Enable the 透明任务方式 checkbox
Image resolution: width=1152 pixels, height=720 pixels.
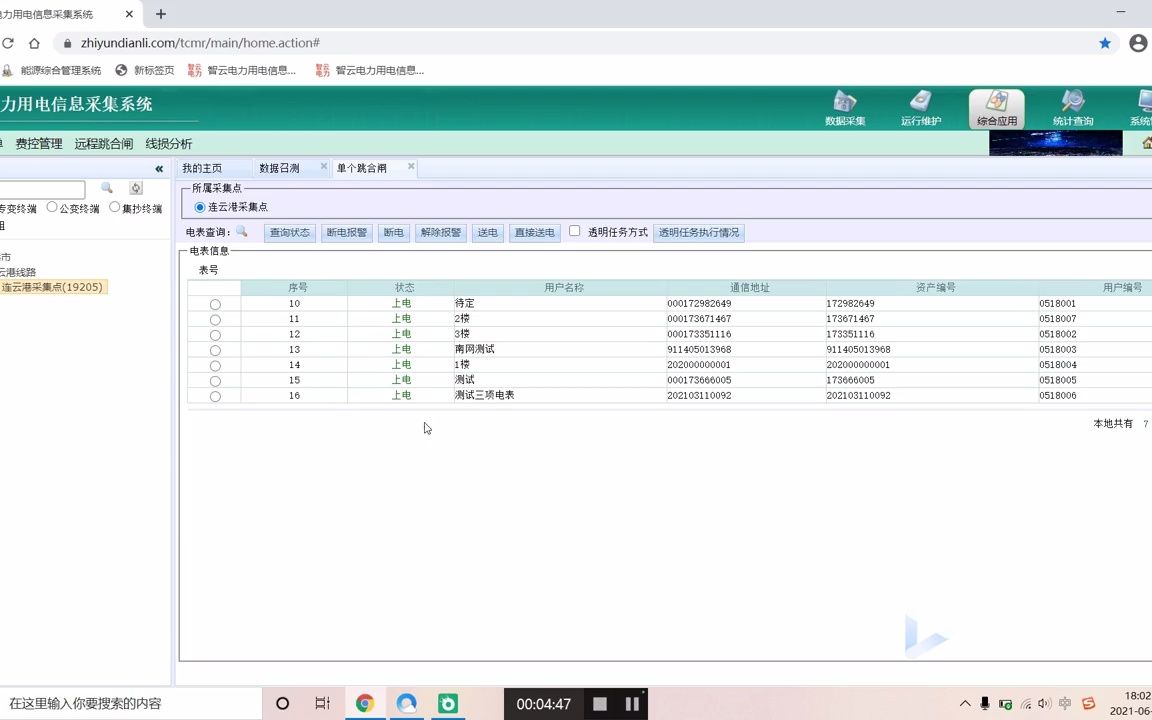tap(574, 231)
